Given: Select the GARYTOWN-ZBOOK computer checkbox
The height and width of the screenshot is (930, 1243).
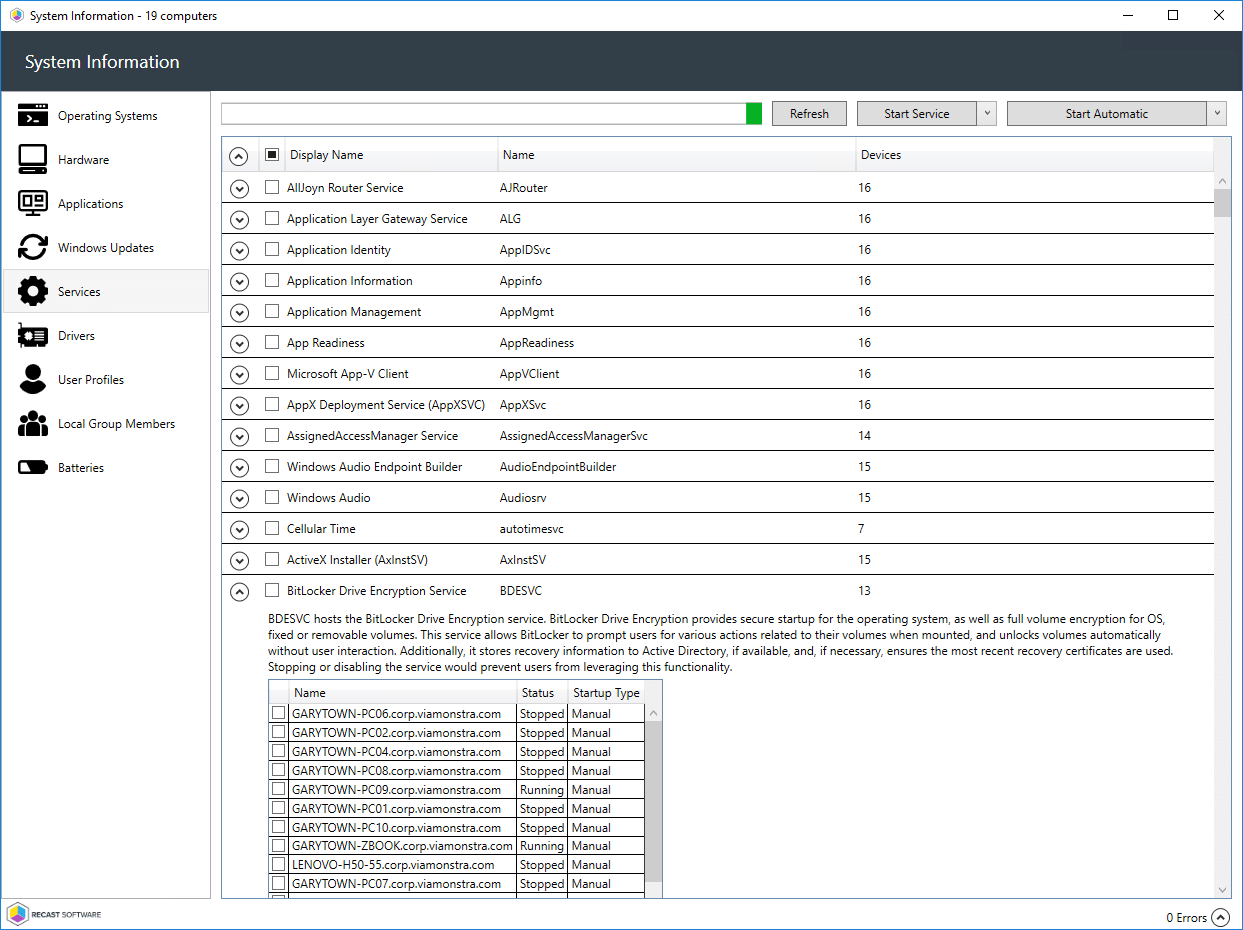Looking at the screenshot, I should (278, 845).
